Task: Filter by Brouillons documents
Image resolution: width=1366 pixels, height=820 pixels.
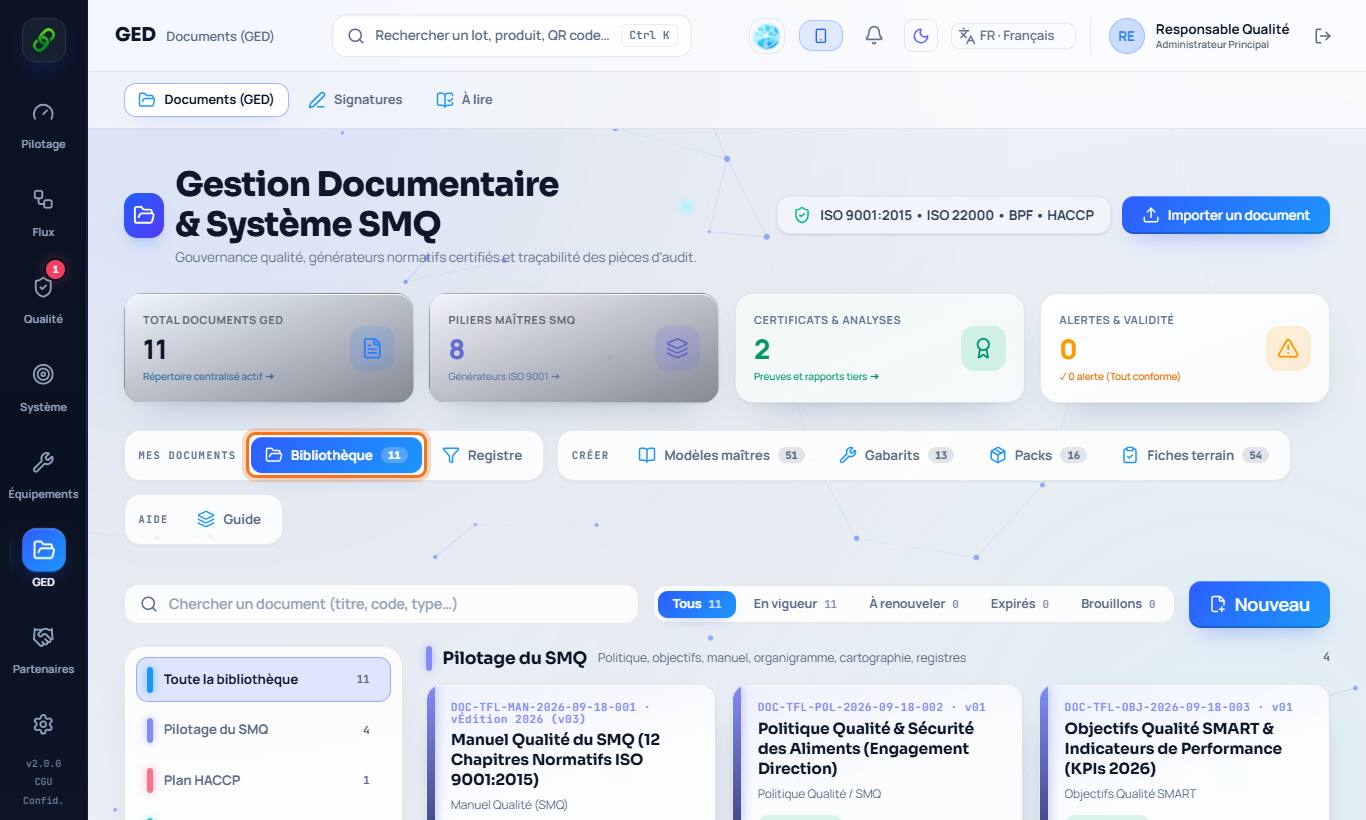Action: [x=1118, y=604]
